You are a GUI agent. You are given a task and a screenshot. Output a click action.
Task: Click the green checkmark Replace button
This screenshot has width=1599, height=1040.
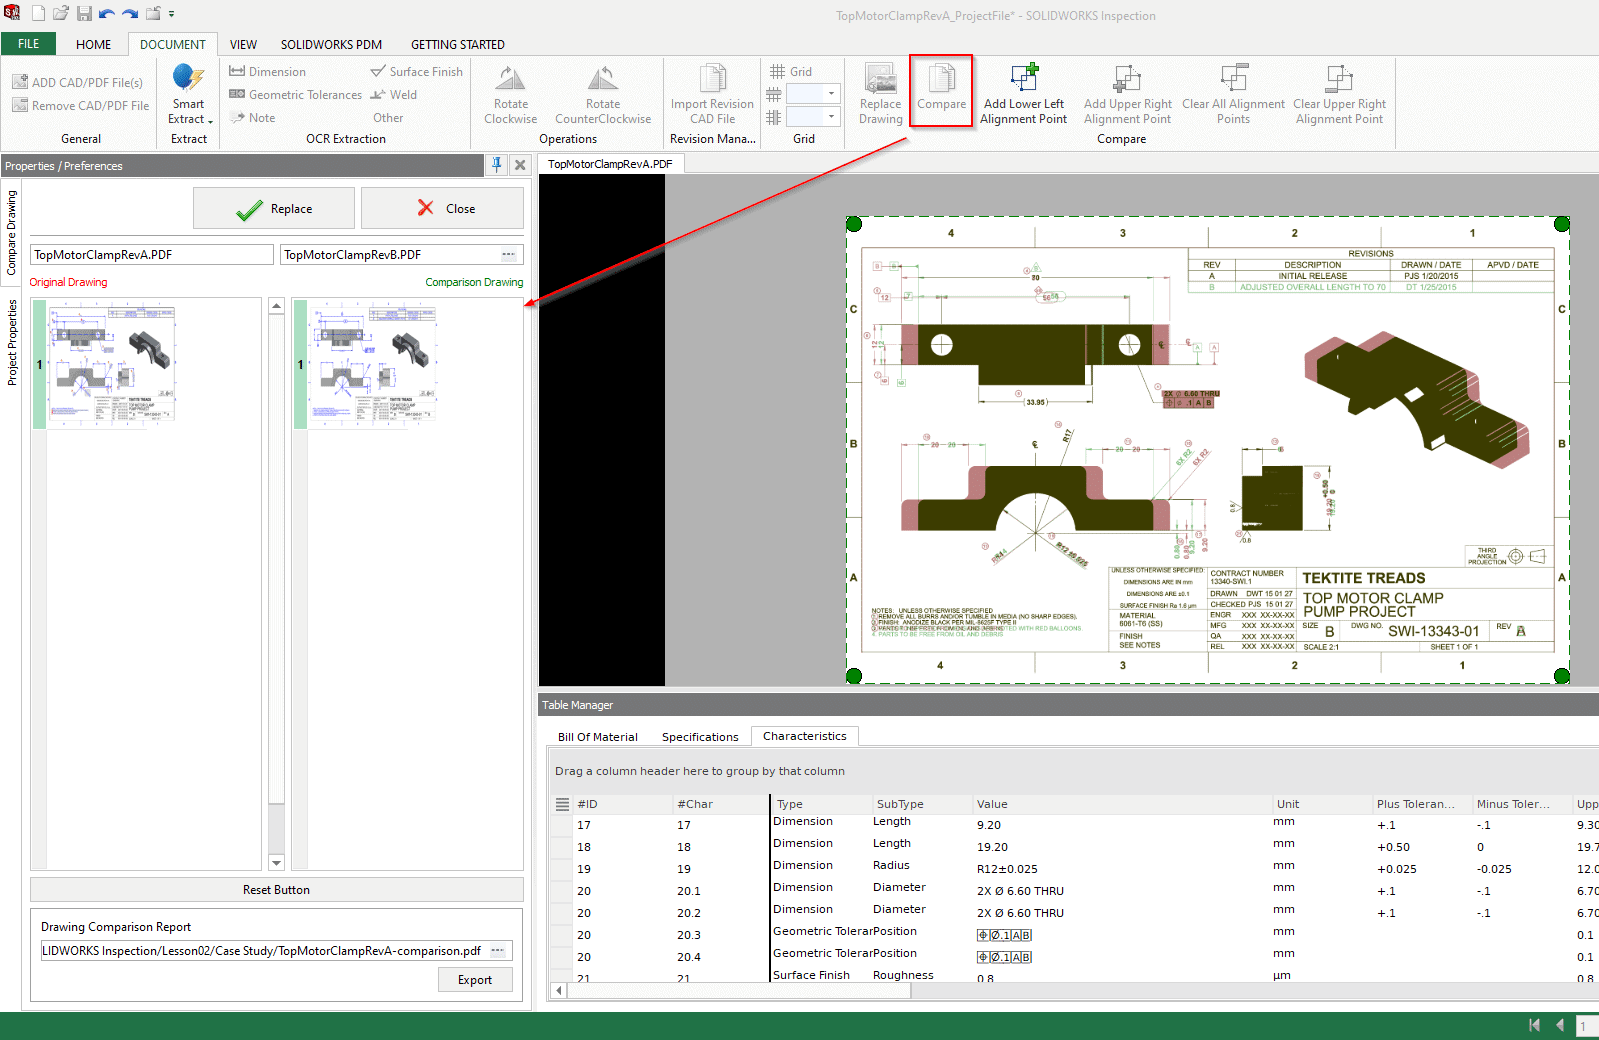click(x=274, y=208)
